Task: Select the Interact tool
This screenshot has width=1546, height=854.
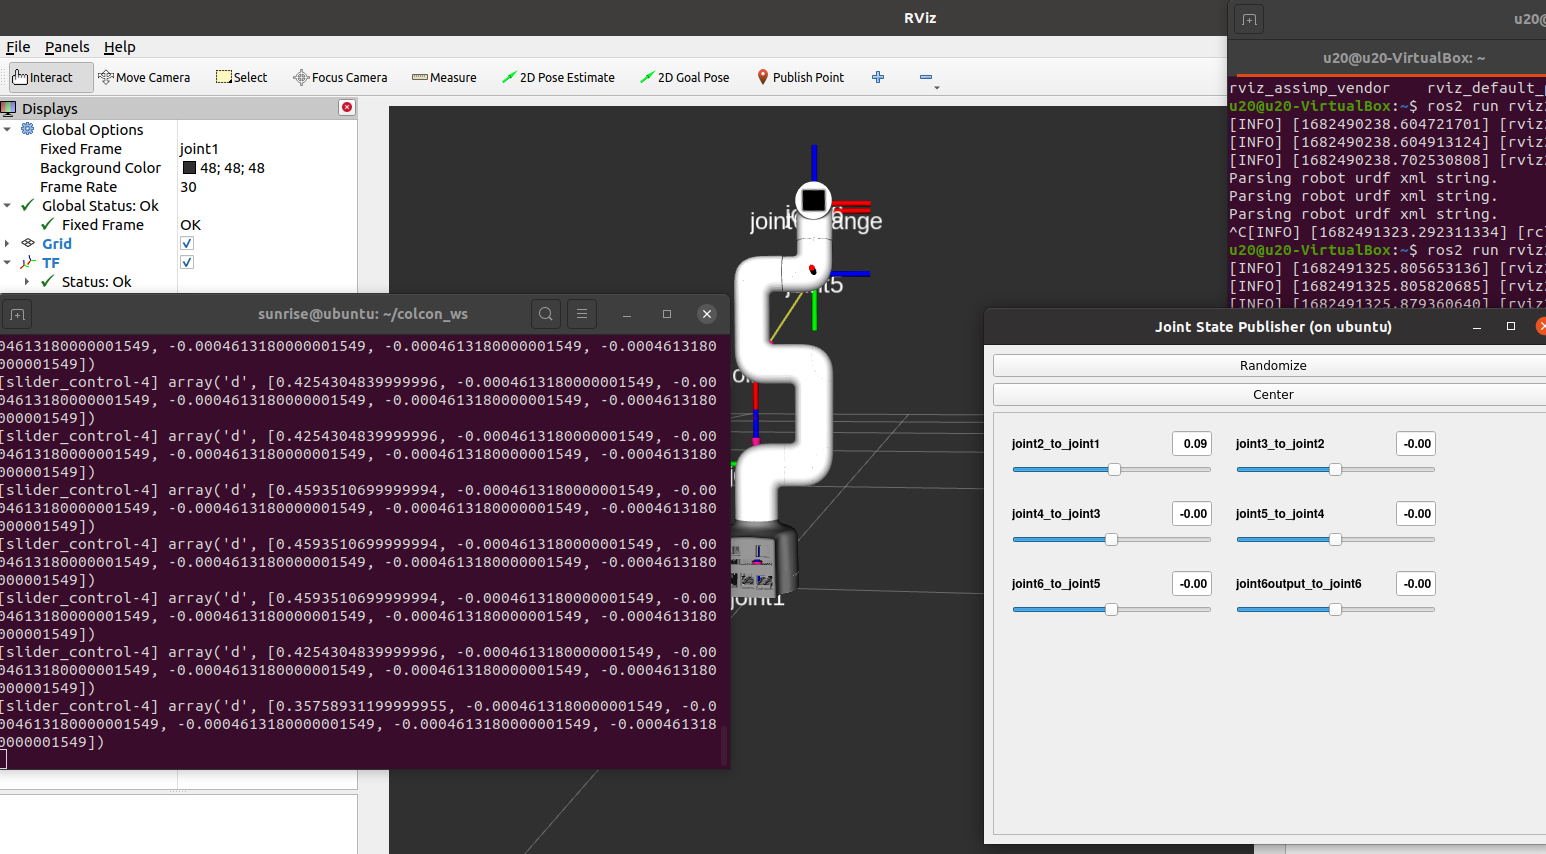Action: coord(43,77)
